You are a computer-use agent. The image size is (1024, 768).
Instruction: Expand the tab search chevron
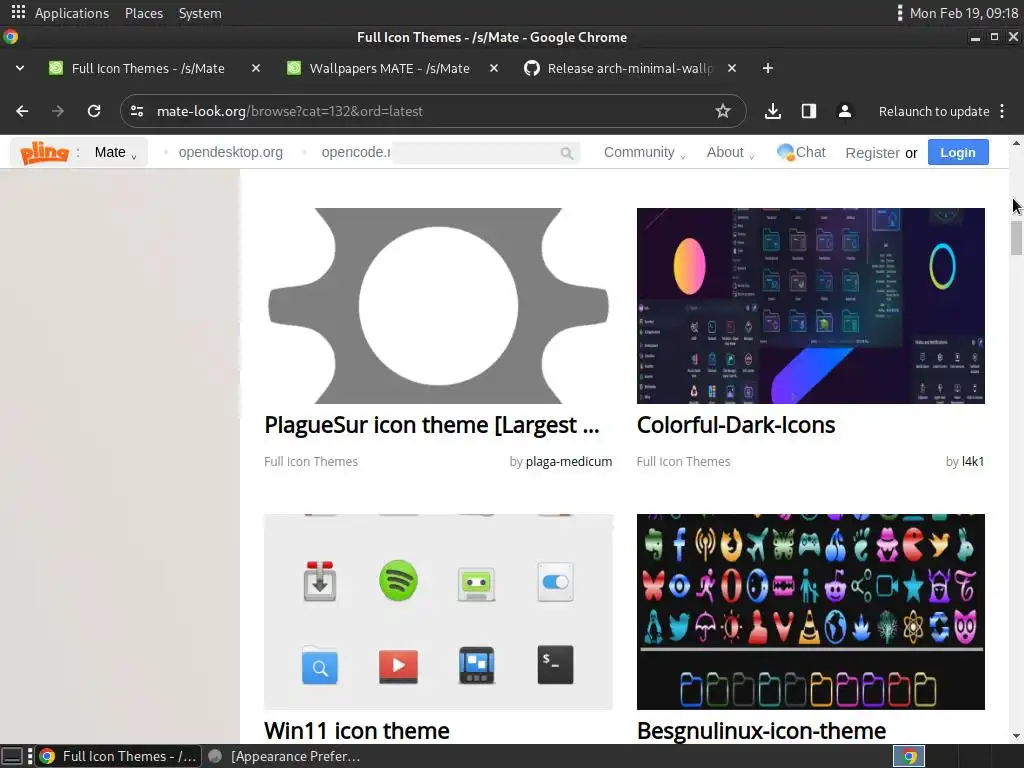[20, 68]
